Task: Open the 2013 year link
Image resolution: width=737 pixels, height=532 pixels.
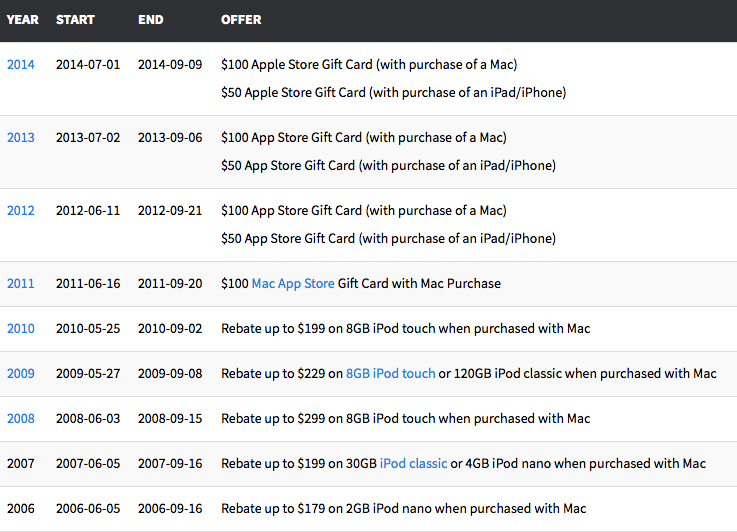Action: [x=21, y=137]
